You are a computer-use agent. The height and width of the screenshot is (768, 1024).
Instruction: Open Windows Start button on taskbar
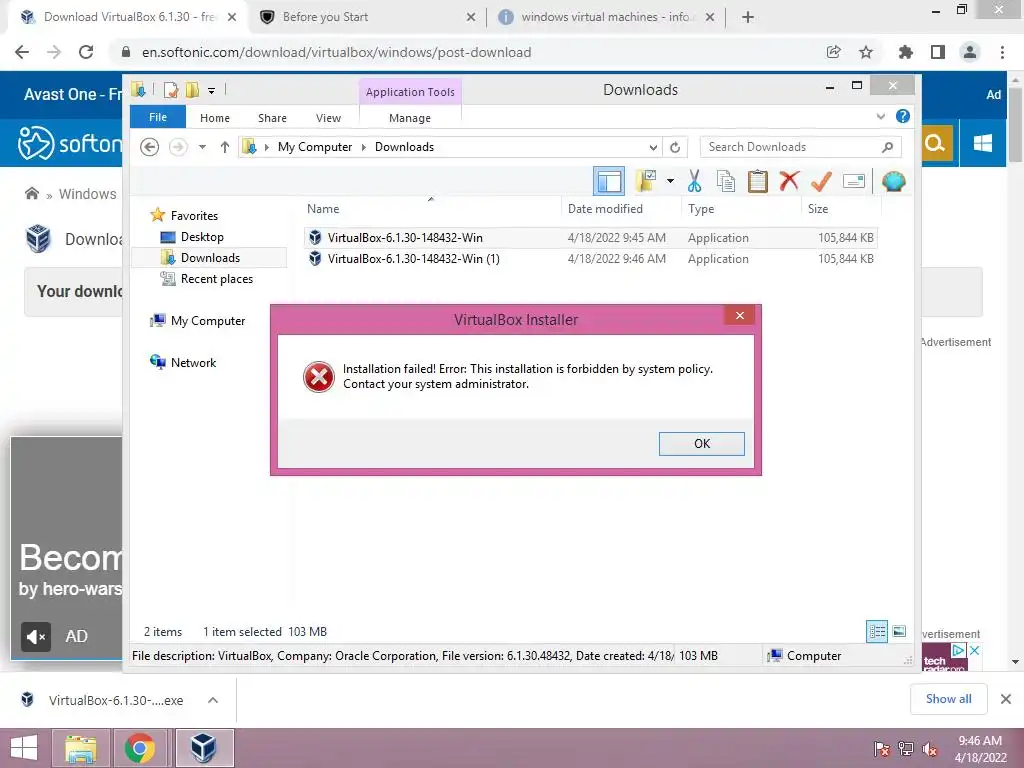point(24,748)
